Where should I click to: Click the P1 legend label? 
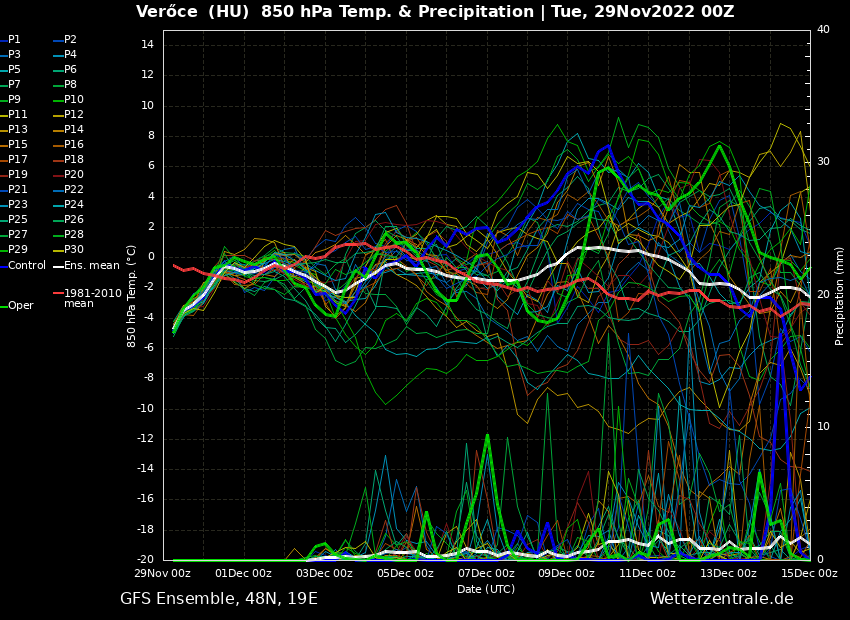click(x=14, y=40)
